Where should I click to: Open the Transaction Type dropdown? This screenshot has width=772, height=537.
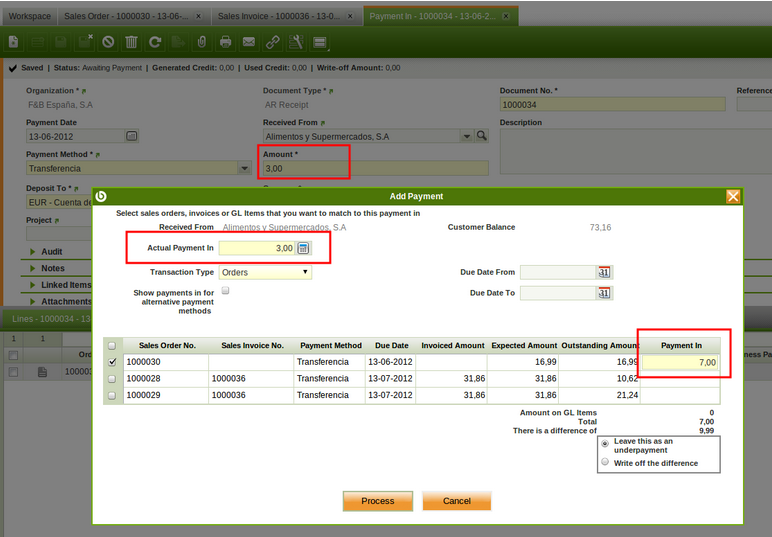tap(265, 272)
